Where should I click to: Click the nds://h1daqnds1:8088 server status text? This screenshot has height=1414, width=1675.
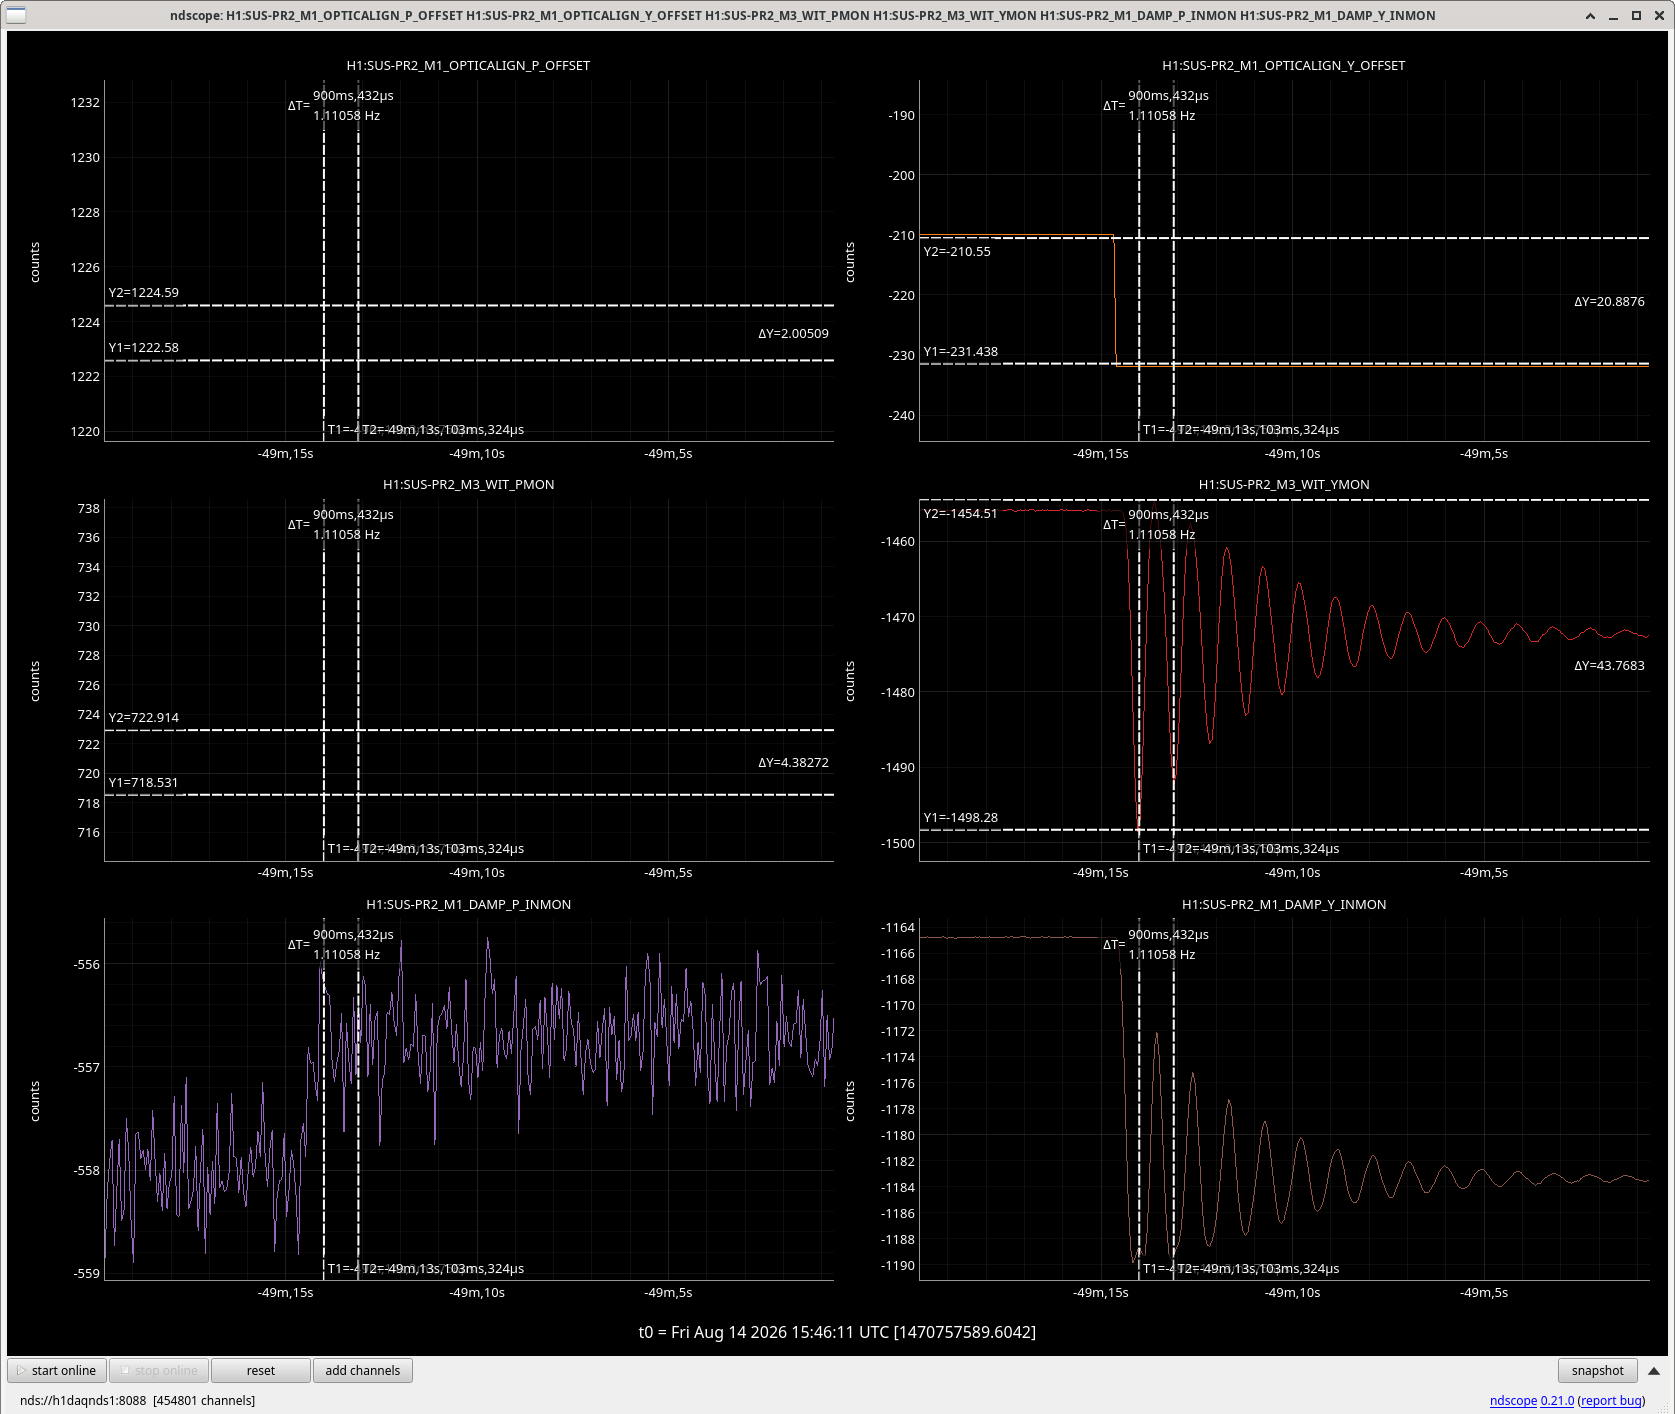(x=137, y=1400)
